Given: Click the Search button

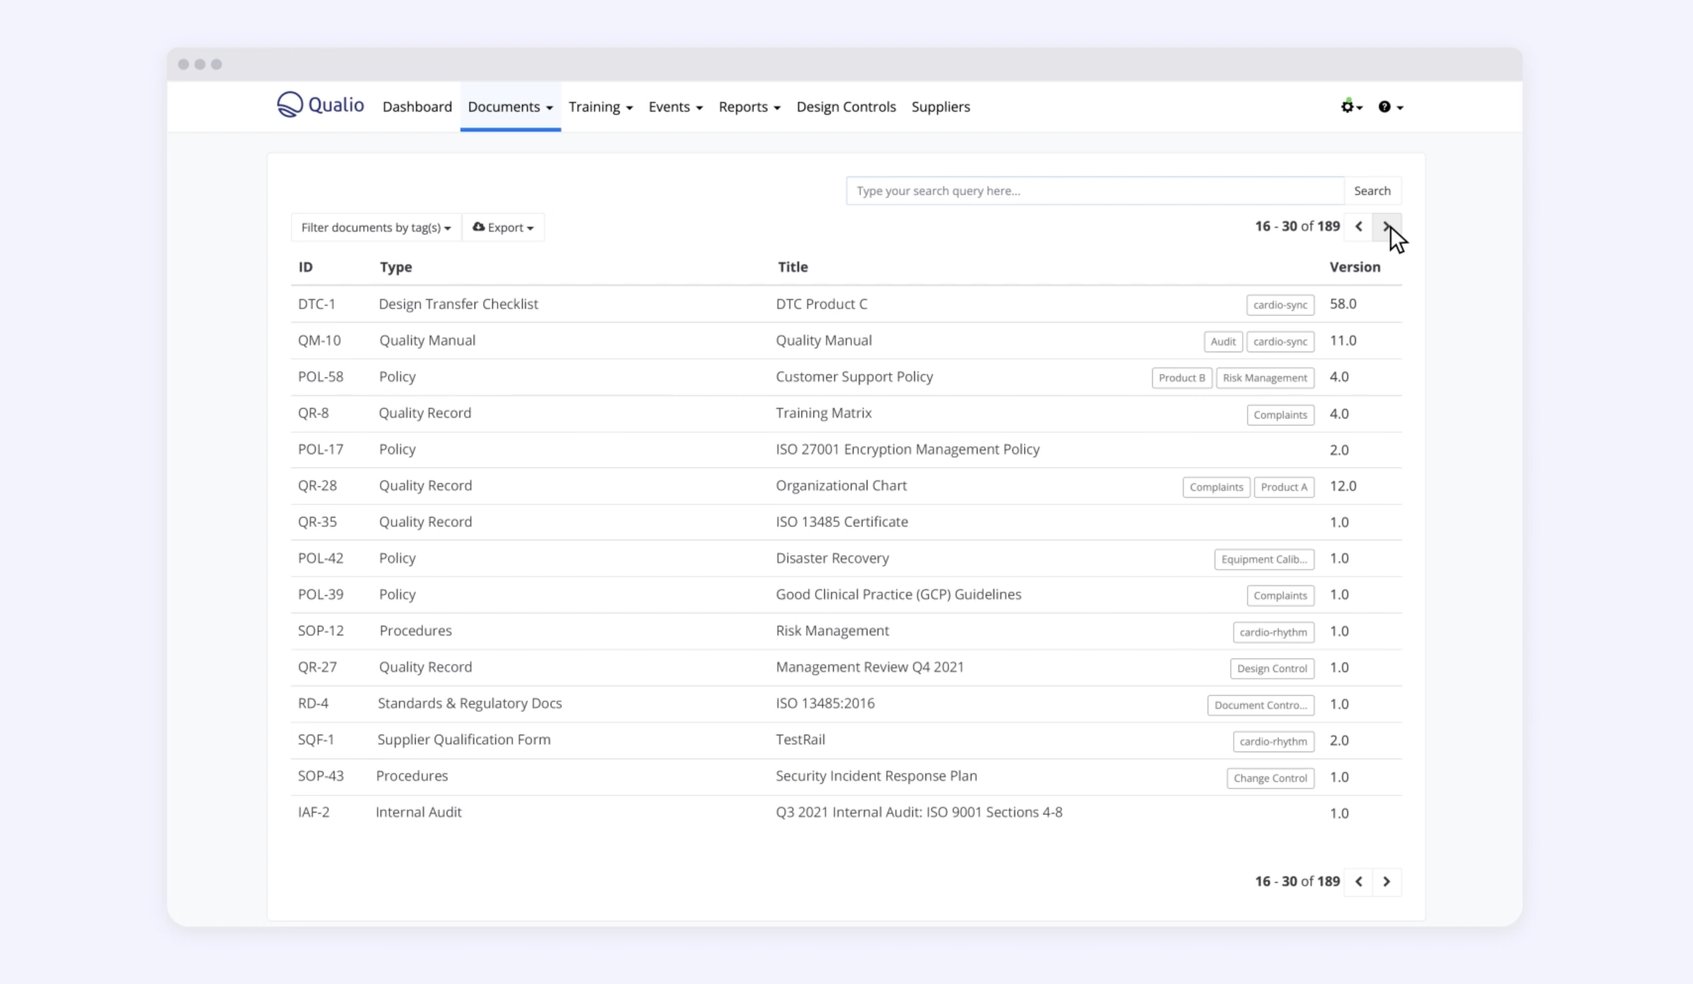Looking at the screenshot, I should pos(1372,190).
